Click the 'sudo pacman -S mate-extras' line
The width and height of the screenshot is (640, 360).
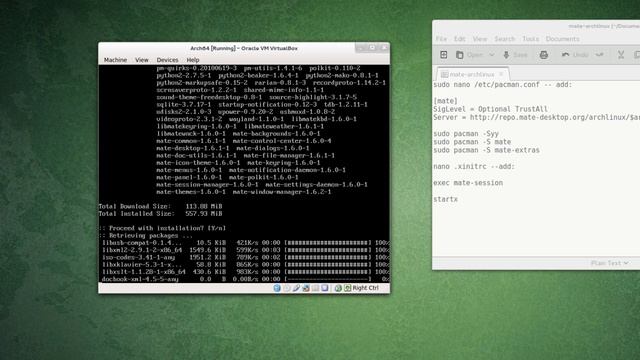pos(486,150)
